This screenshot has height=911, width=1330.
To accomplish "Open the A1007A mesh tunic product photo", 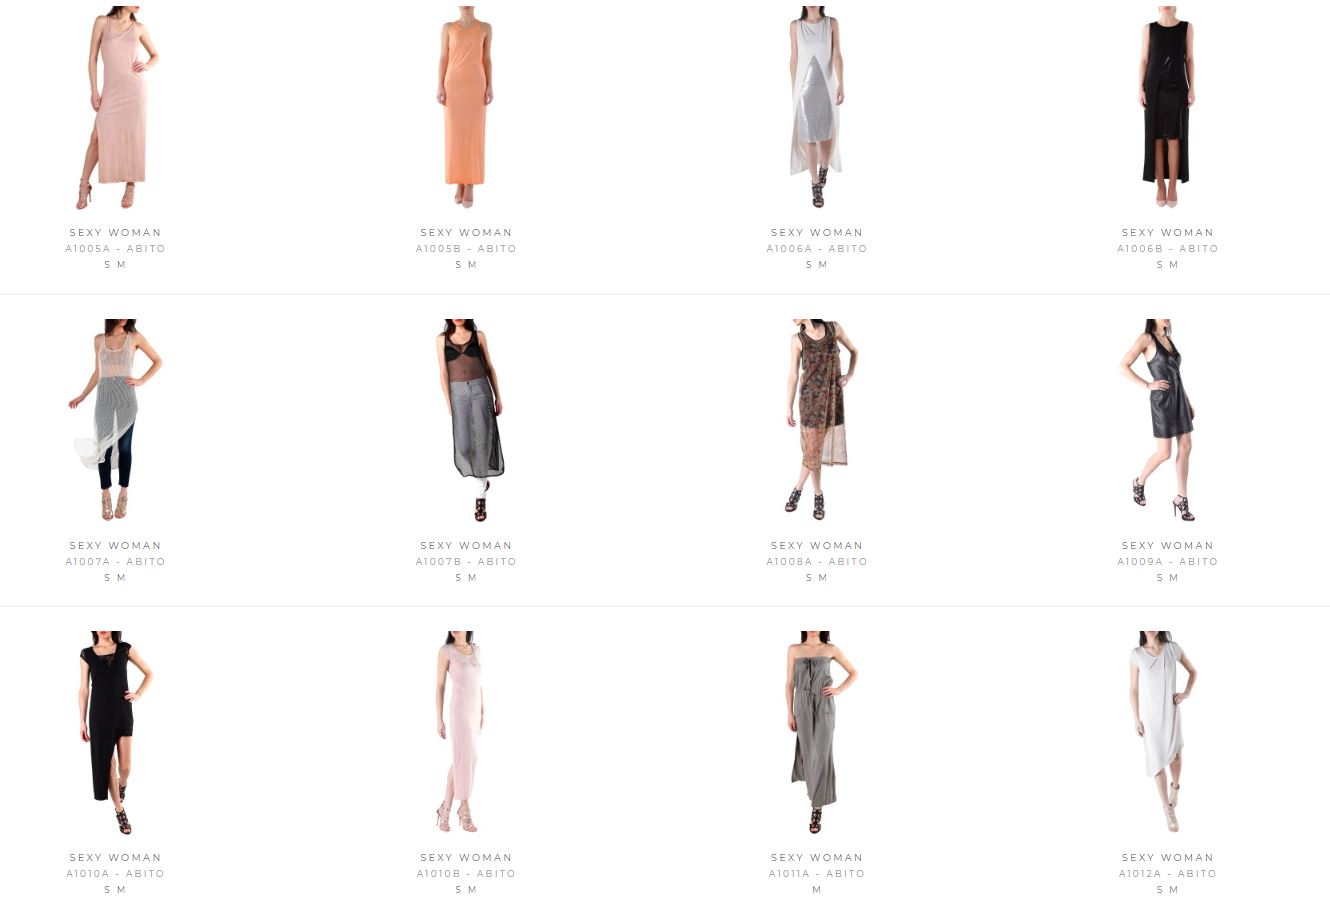I will pyautogui.click(x=115, y=420).
